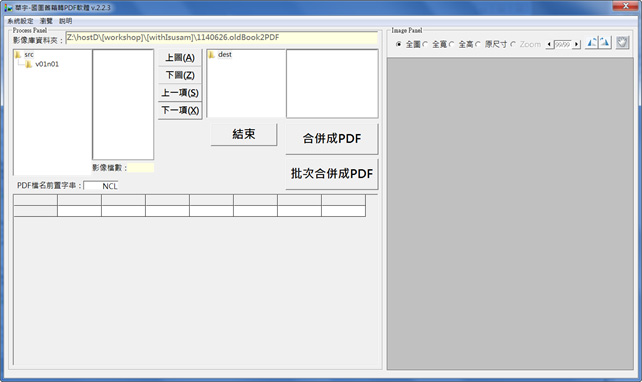Click the 結束 button
Viewport: 642px width, 382px height.
point(244,134)
